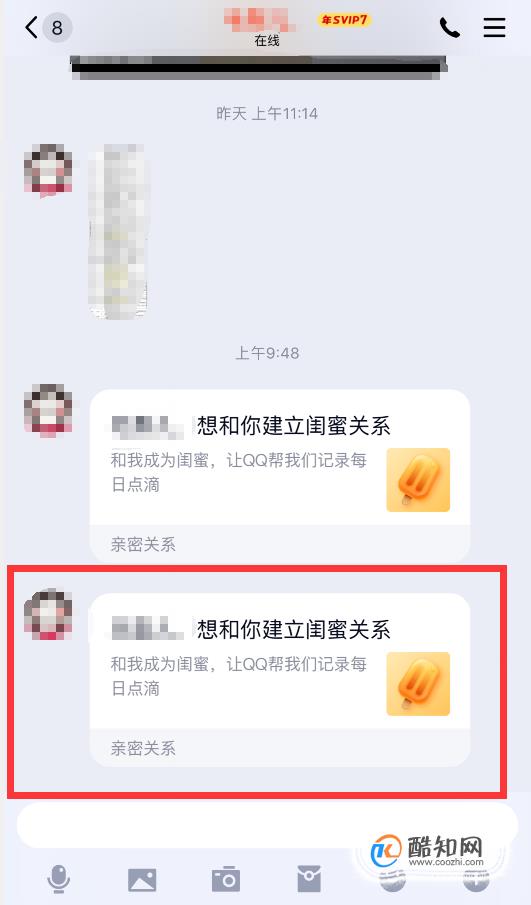Send a red envelope via the envelope icon
Image resolution: width=531 pixels, height=905 pixels.
pyautogui.click(x=309, y=879)
